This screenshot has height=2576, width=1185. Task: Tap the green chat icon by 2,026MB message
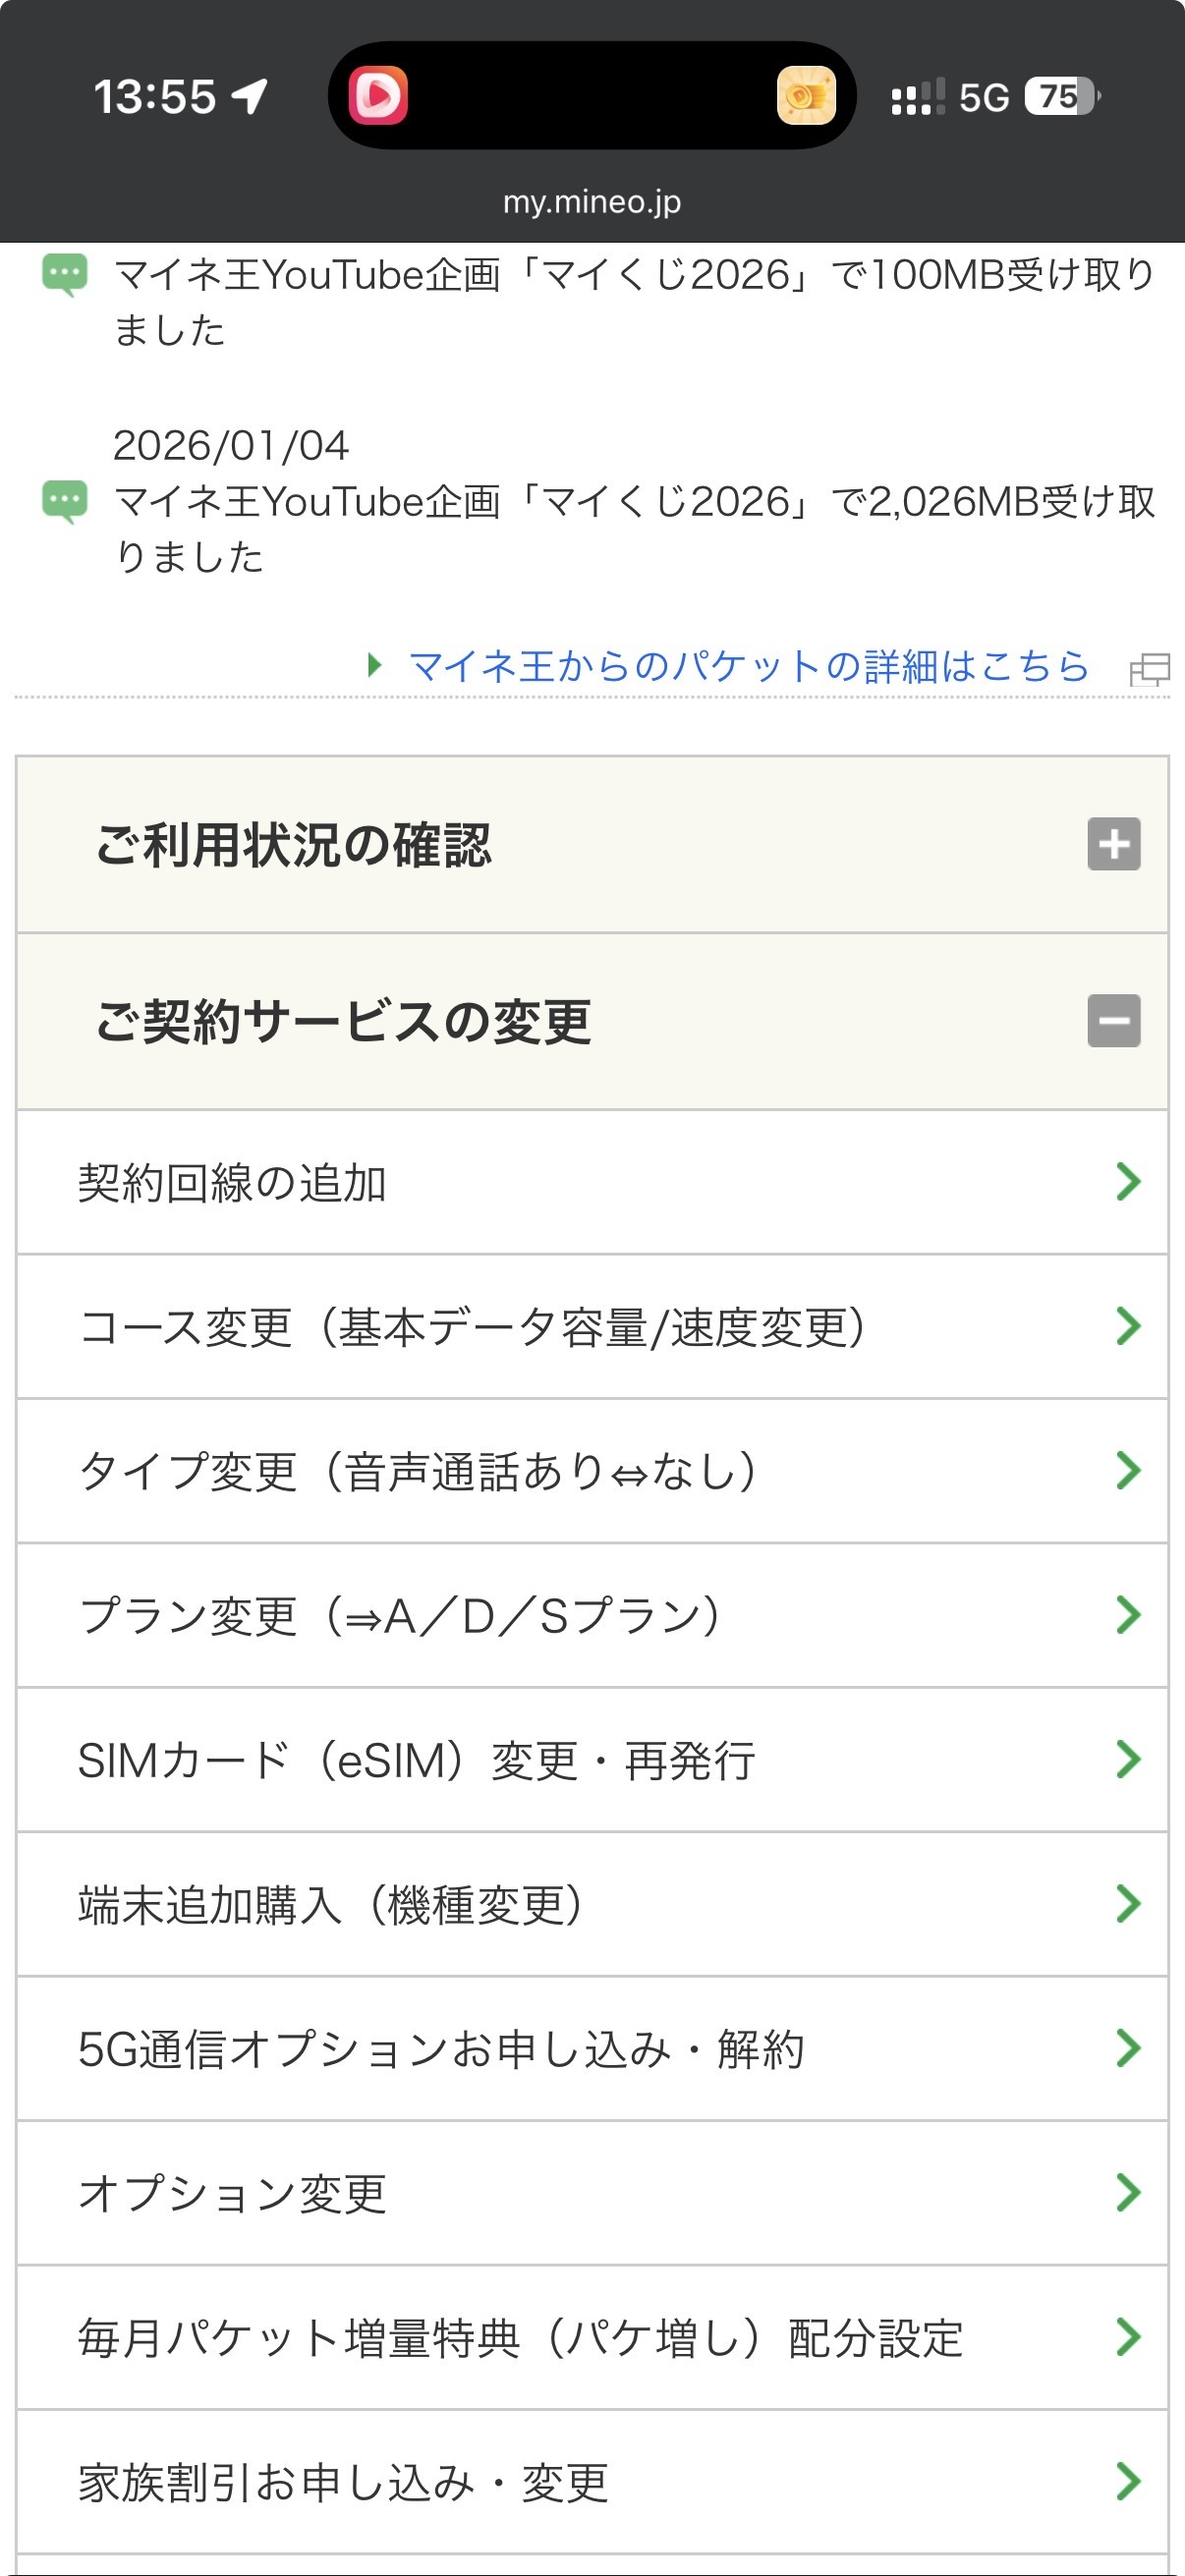coord(65,501)
